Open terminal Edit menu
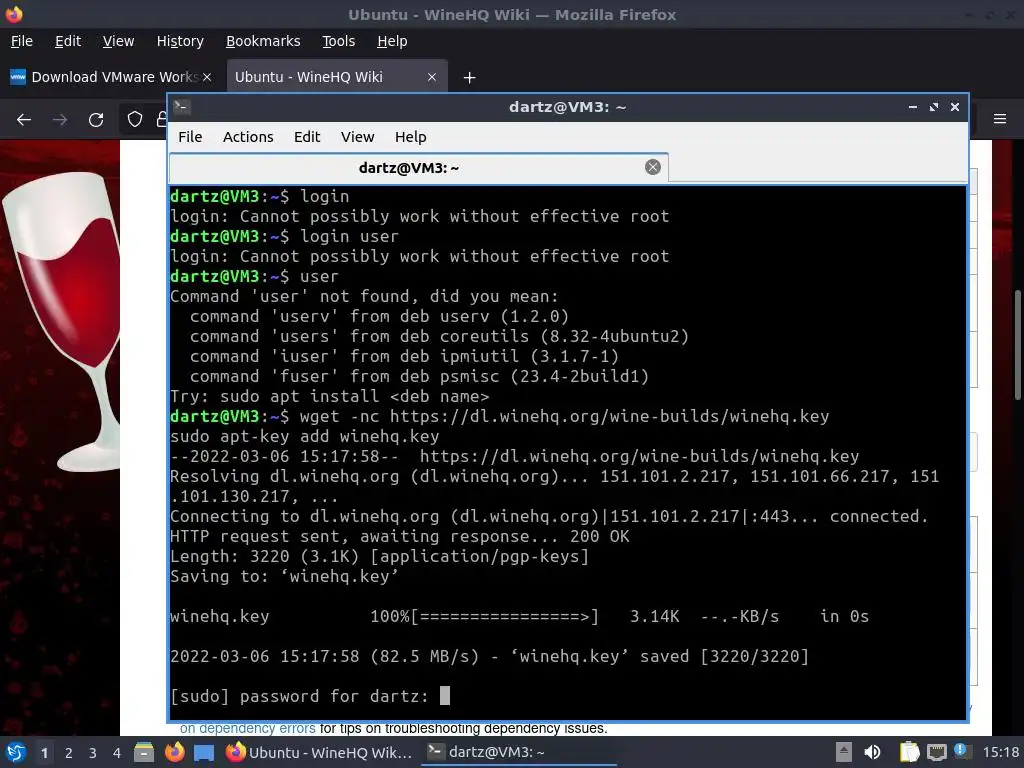Image resolution: width=1024 pixels, height=768 pixels. [x=307, y=136]
